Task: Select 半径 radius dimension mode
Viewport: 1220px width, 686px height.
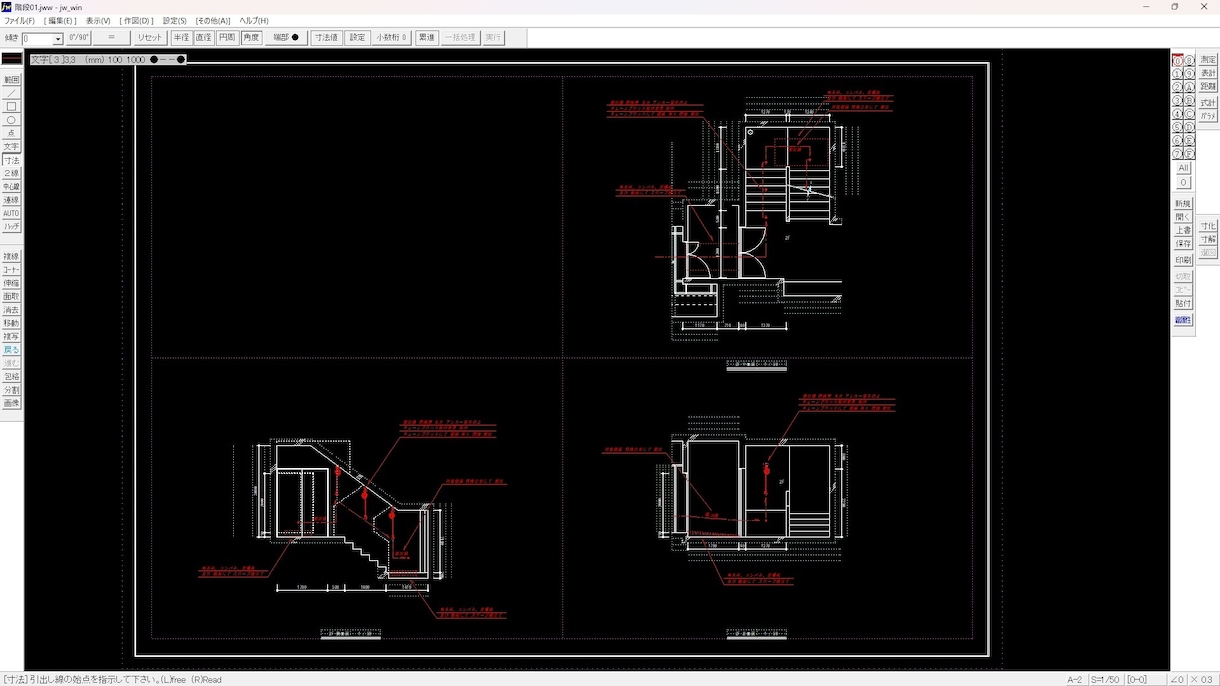Action: 181,37
